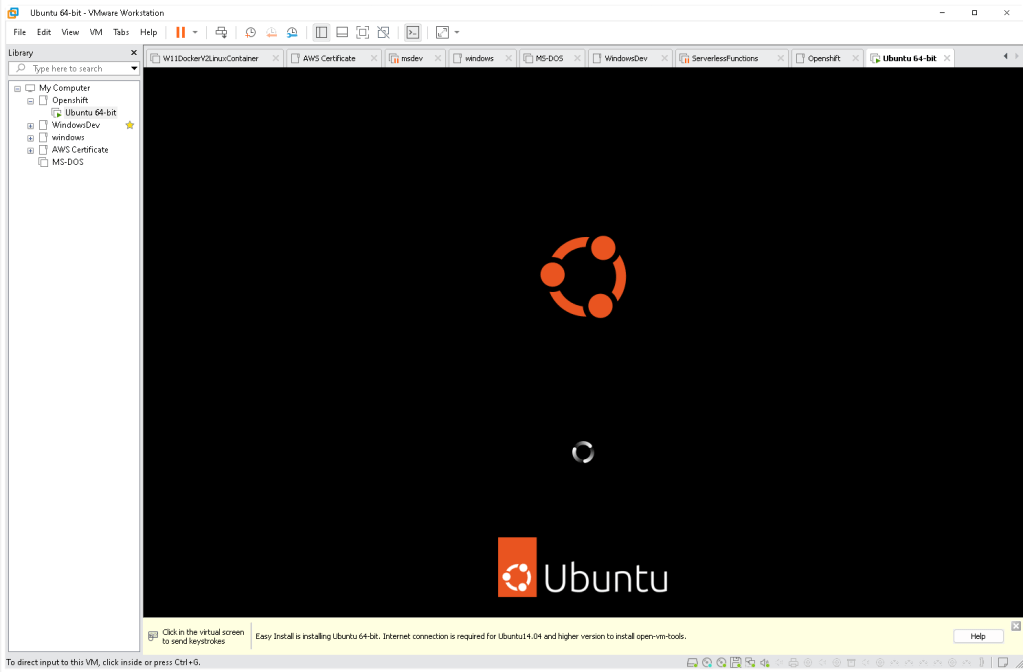Toggle the console view button
The height and width of the screenshot is (672, 1023).
[x=412, y=32]
